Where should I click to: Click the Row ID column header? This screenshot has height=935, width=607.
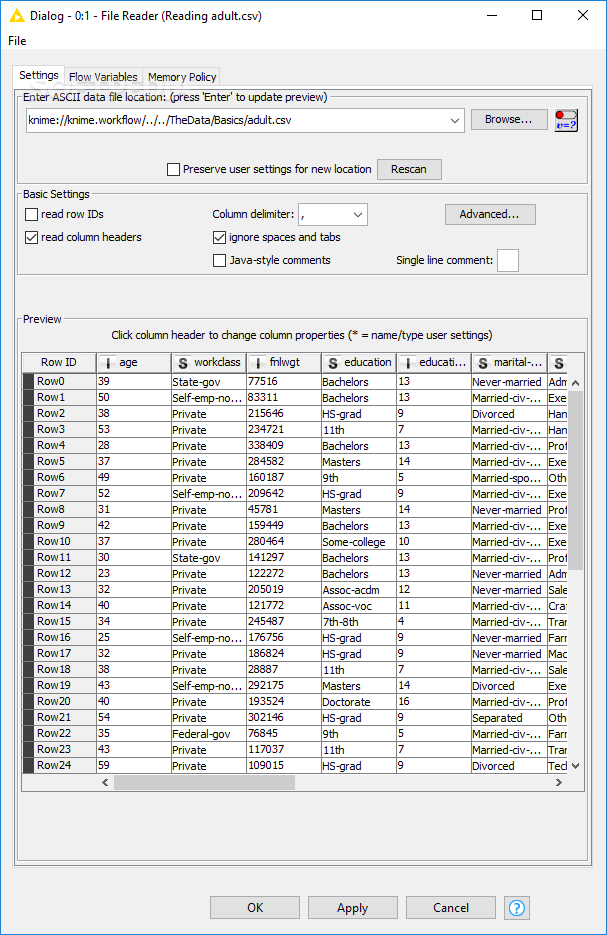pos(59,363)
